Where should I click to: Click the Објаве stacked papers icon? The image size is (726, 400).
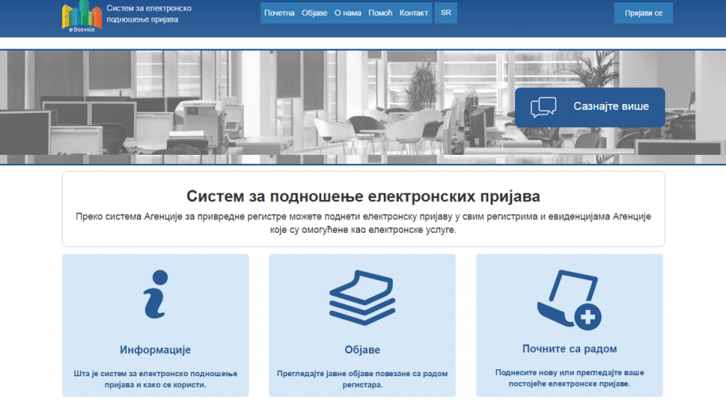click(362, 297)
